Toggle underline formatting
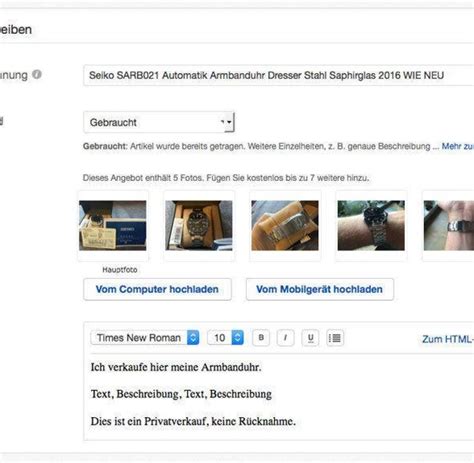Screen dimensions: 474x463 pyautogui.click(x=310, y=338)
